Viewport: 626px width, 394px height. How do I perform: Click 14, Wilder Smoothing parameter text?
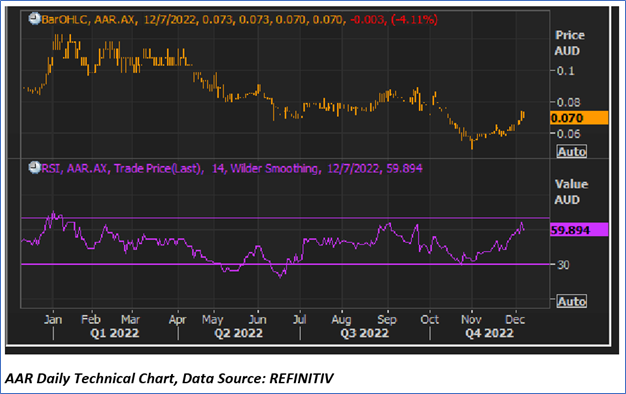coord(266,168)
